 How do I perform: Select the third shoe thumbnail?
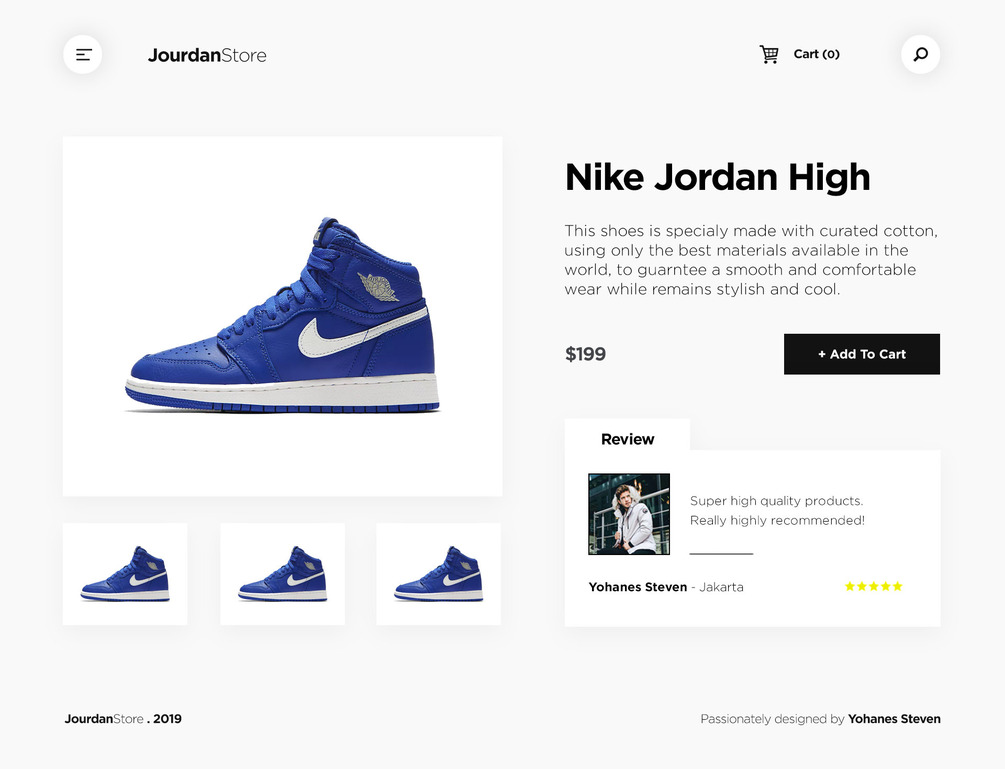[438, 574]
